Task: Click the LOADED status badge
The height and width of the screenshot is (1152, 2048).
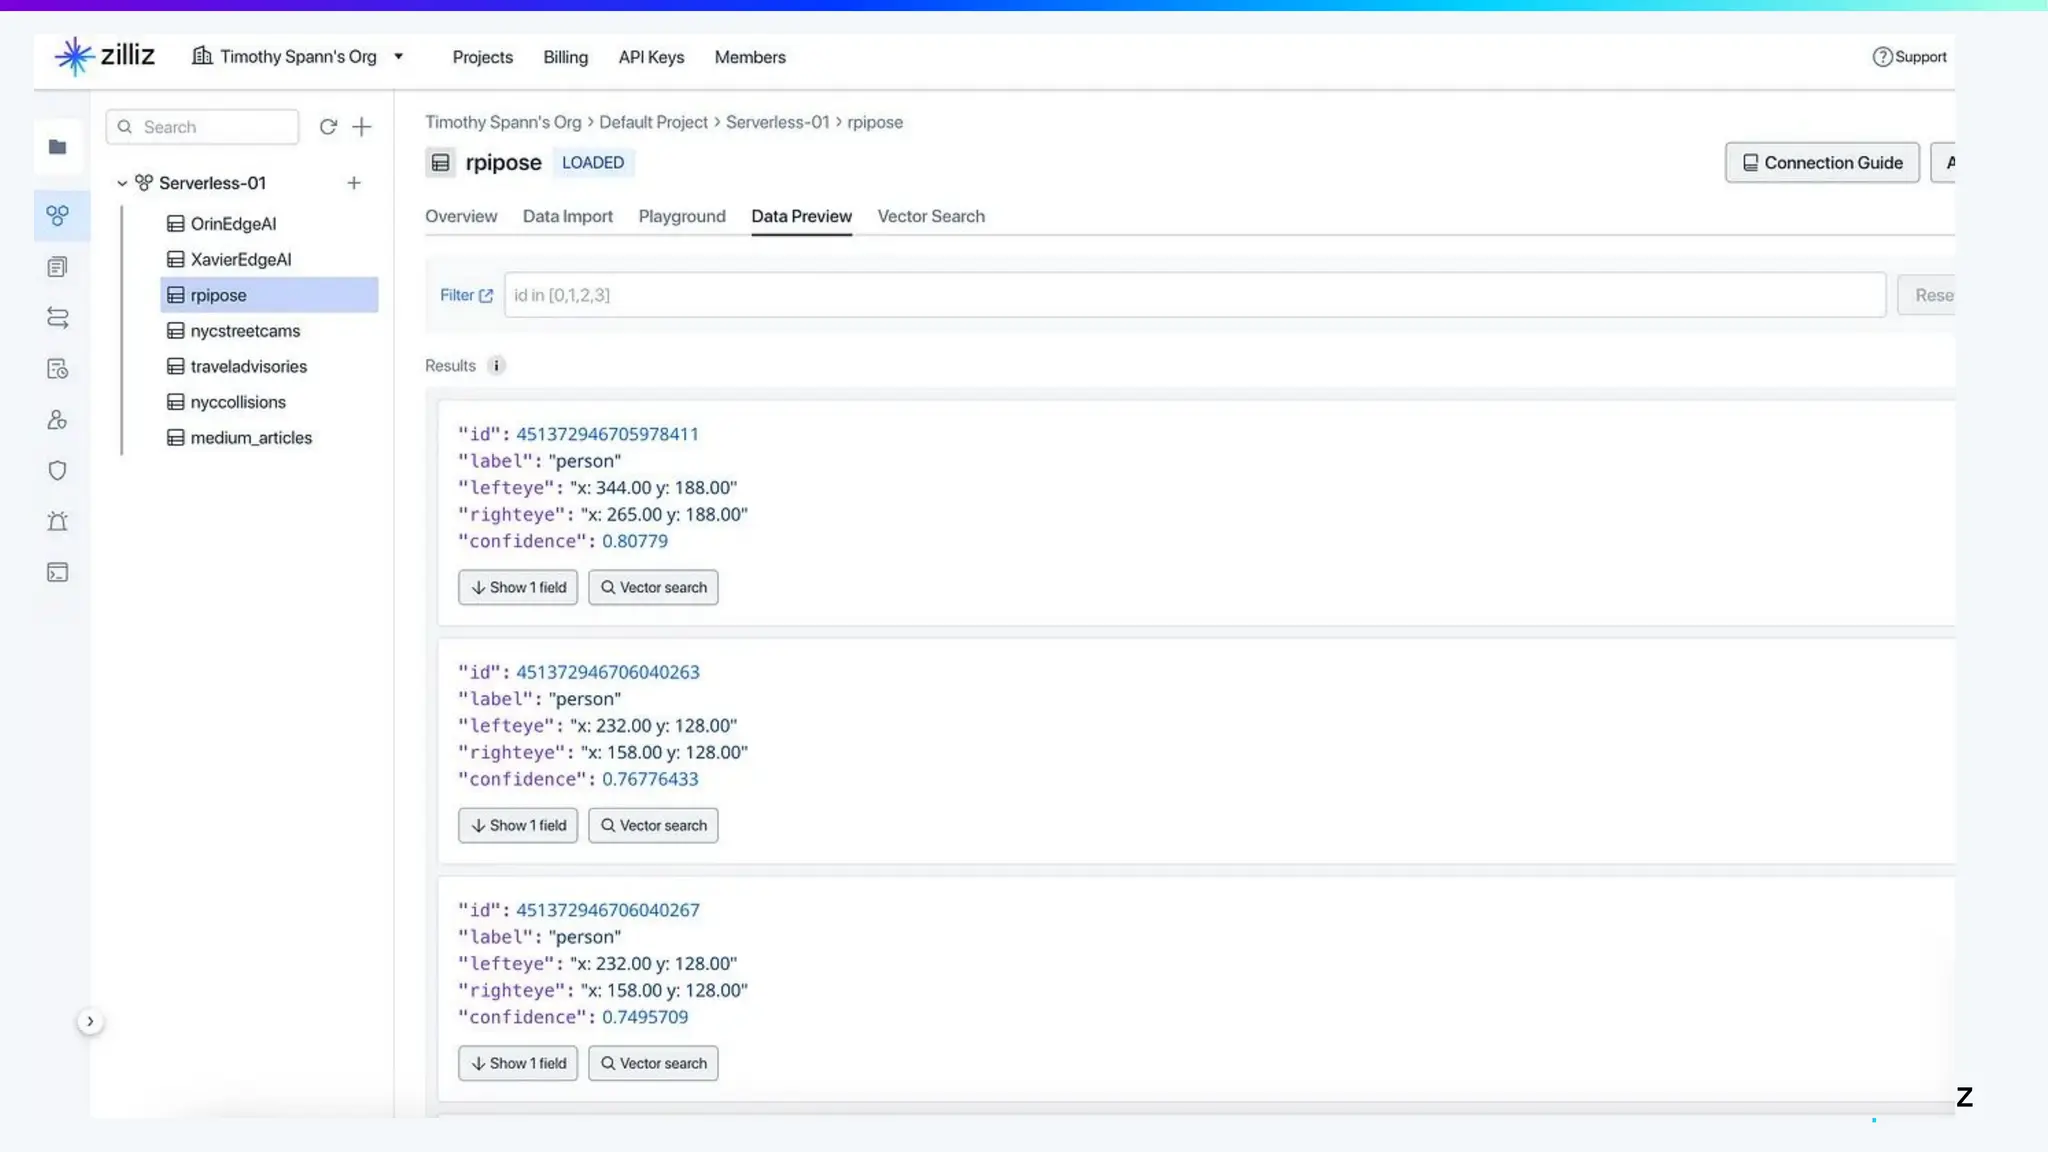Action: pos(593,162)
